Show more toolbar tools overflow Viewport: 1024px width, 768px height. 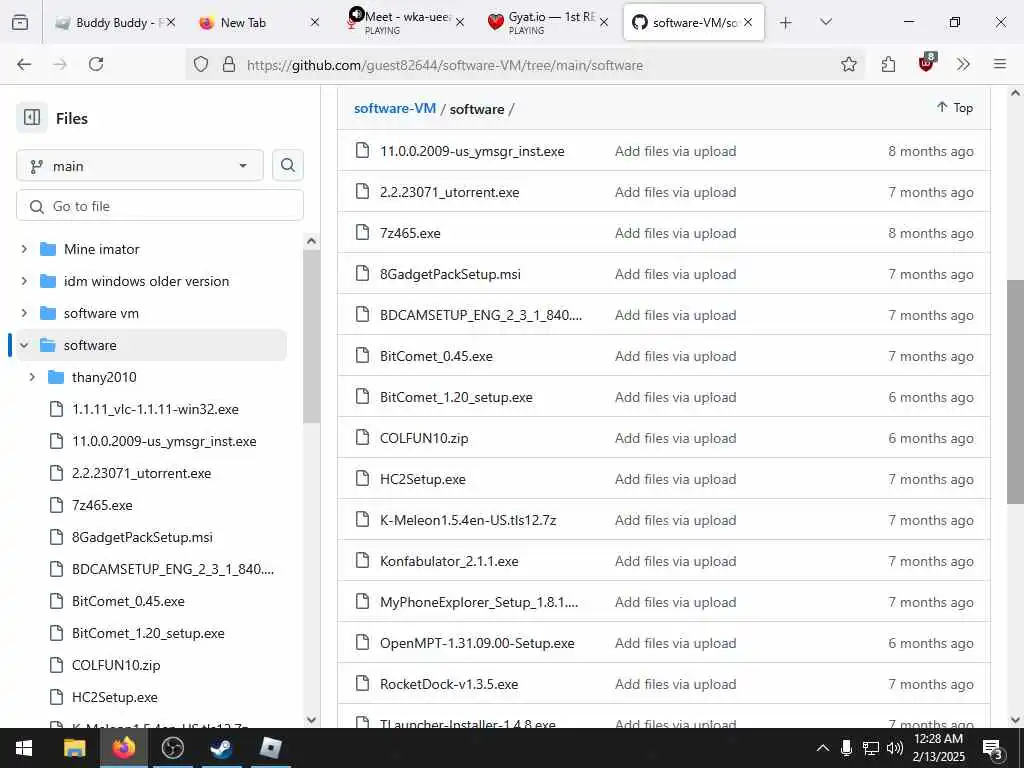pos(963,64)
